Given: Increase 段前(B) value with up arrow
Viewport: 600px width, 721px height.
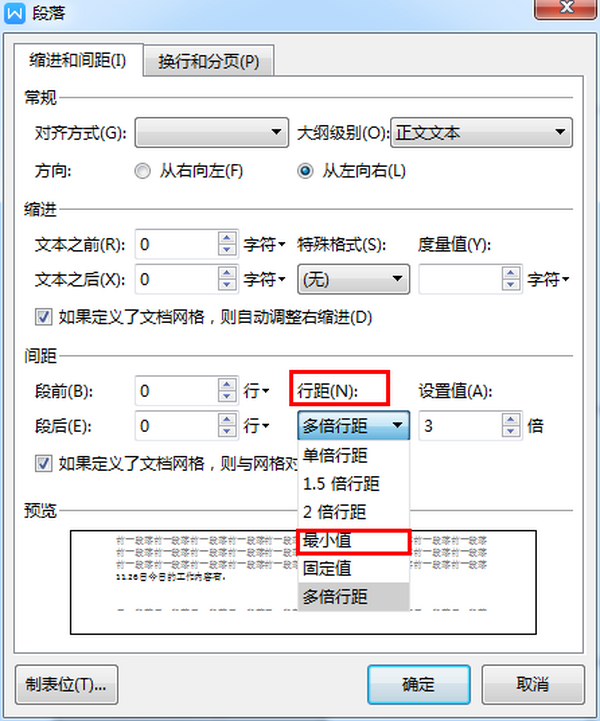Looking at the screenshot, I should pyautogui.click(x=227, y=385).
